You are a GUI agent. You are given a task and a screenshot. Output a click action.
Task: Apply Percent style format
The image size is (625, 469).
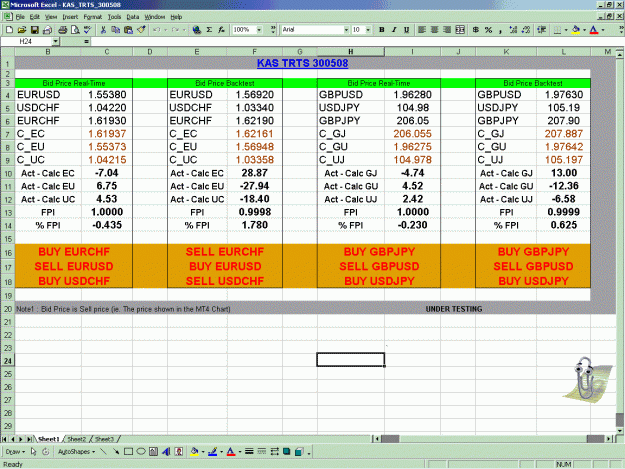click(488, 30)
